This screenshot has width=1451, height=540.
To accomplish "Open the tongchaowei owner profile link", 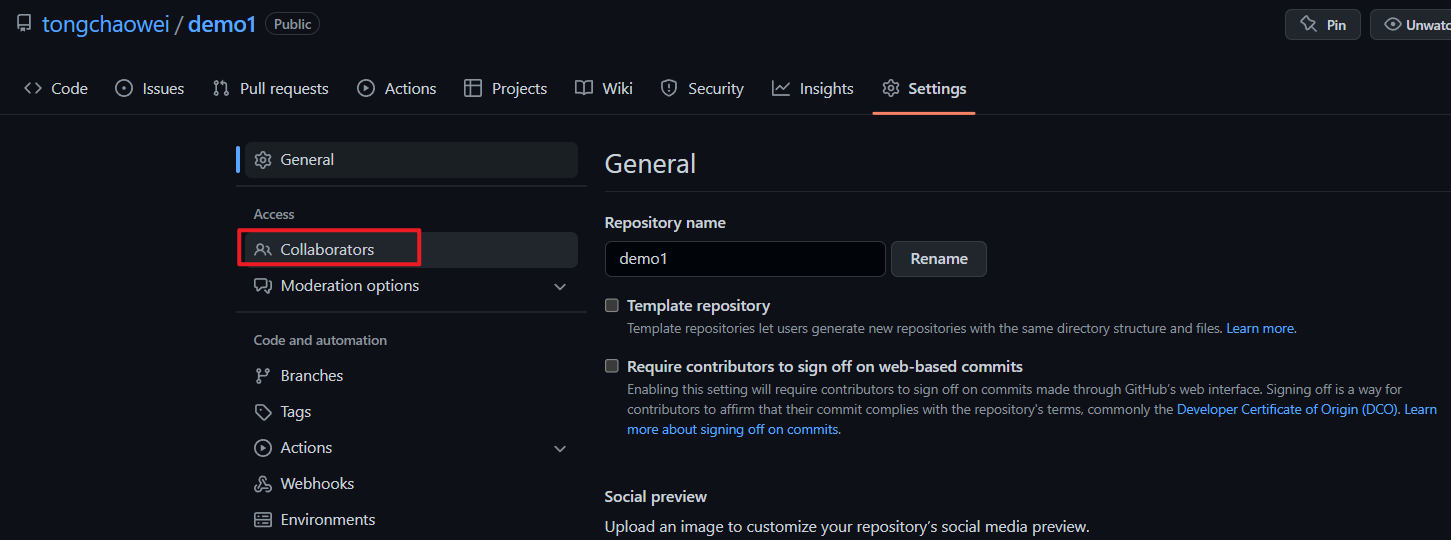I will coord(105,24).
